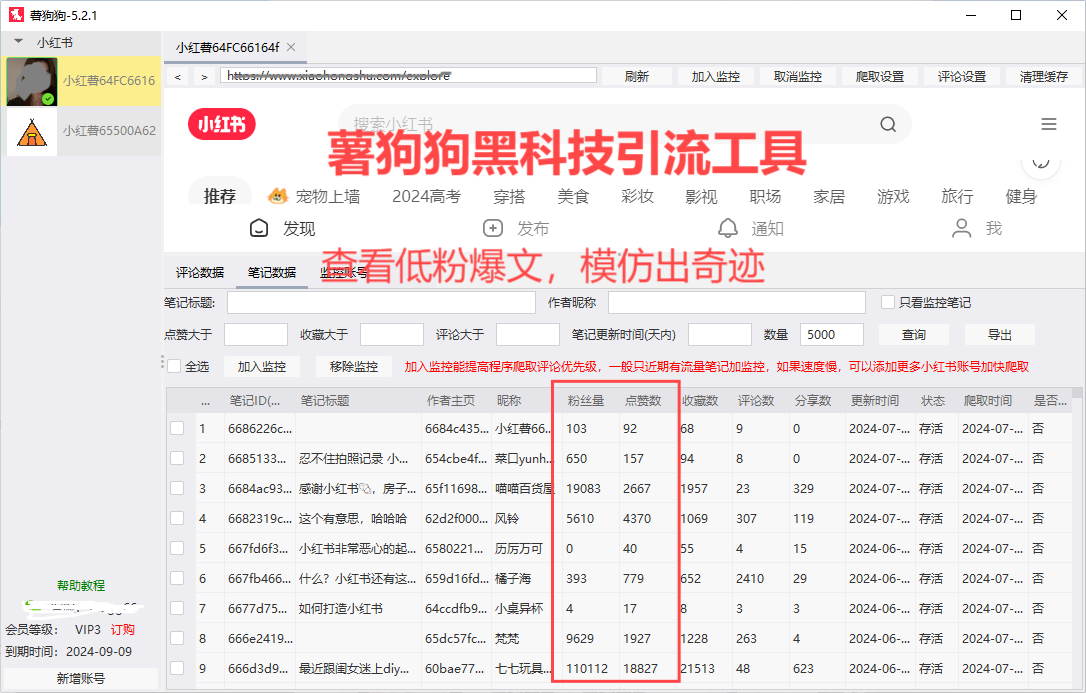Viewport: 1086px width, 693px height.
Task: Click the 导出 export button
Action: click(x=999, y=335)
